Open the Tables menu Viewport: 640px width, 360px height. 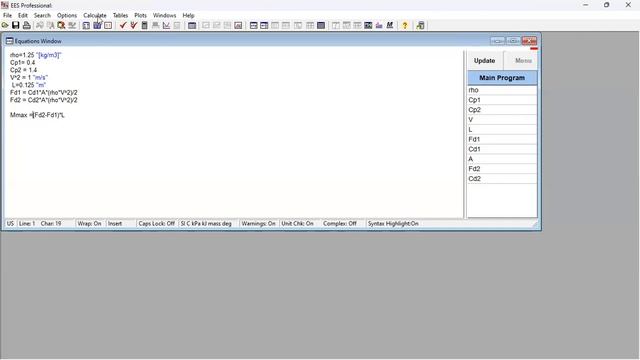click(x=120, y=15)
